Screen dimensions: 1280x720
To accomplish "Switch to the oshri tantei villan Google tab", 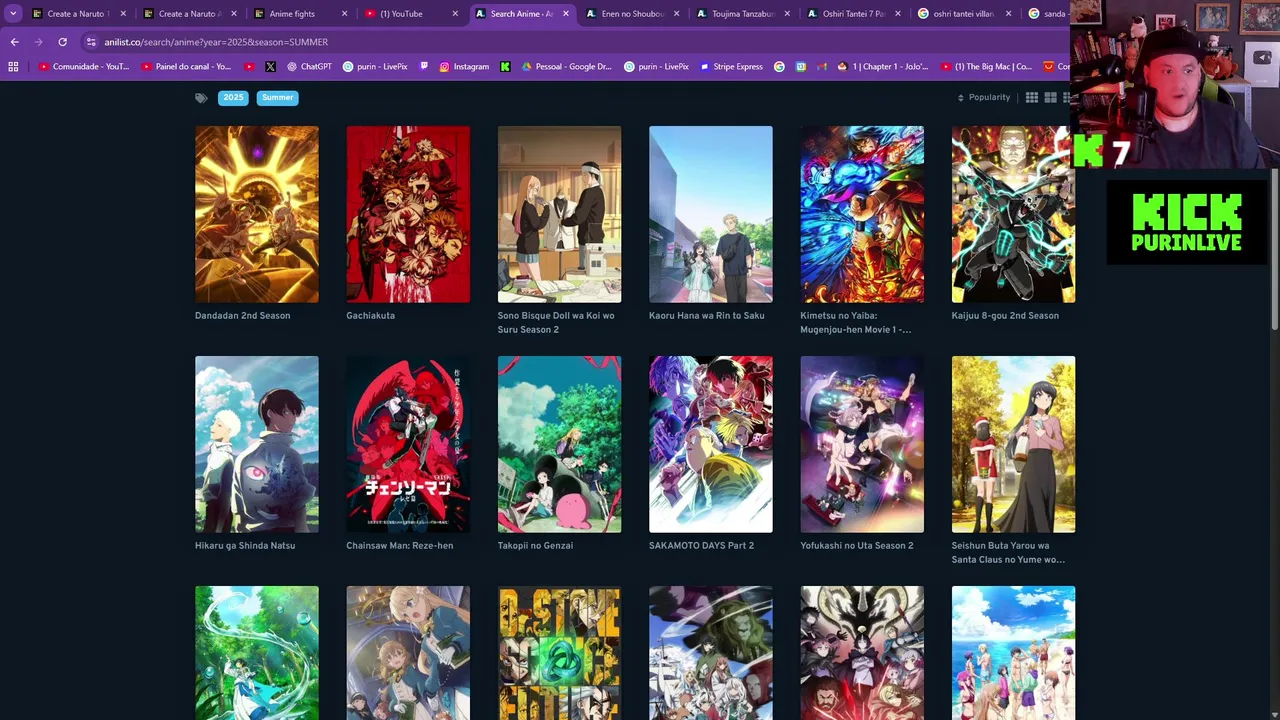I will click(963, 14).
